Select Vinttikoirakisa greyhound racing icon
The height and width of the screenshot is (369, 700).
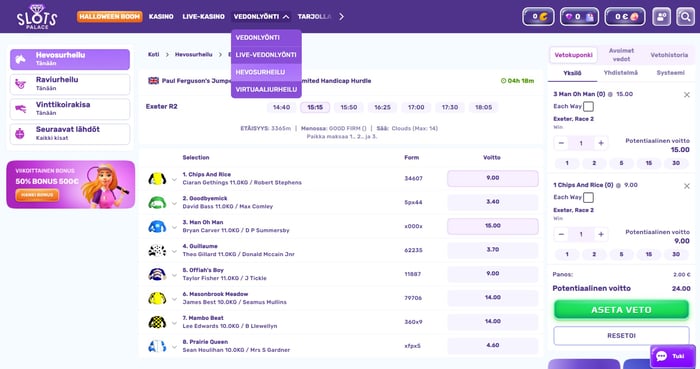pyautogui.click(x=21, y=109)
